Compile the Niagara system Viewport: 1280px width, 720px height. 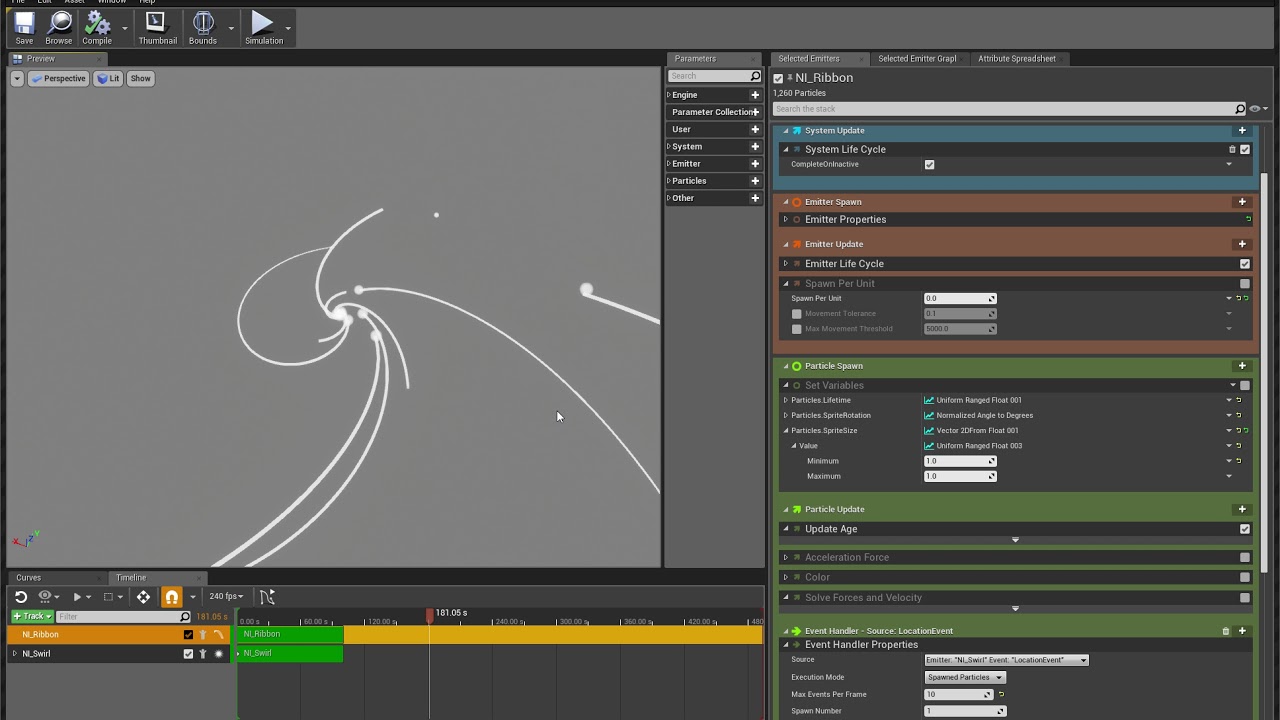tap(97, 27)
